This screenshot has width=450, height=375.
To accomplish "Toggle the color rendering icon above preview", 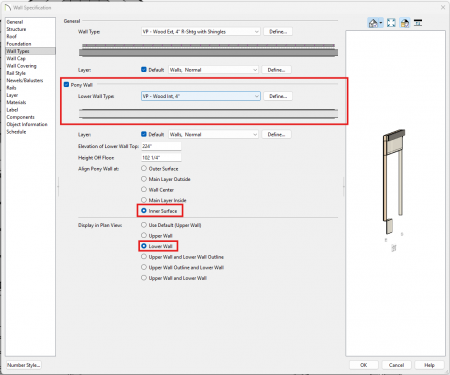I will (x=405, y=23).
